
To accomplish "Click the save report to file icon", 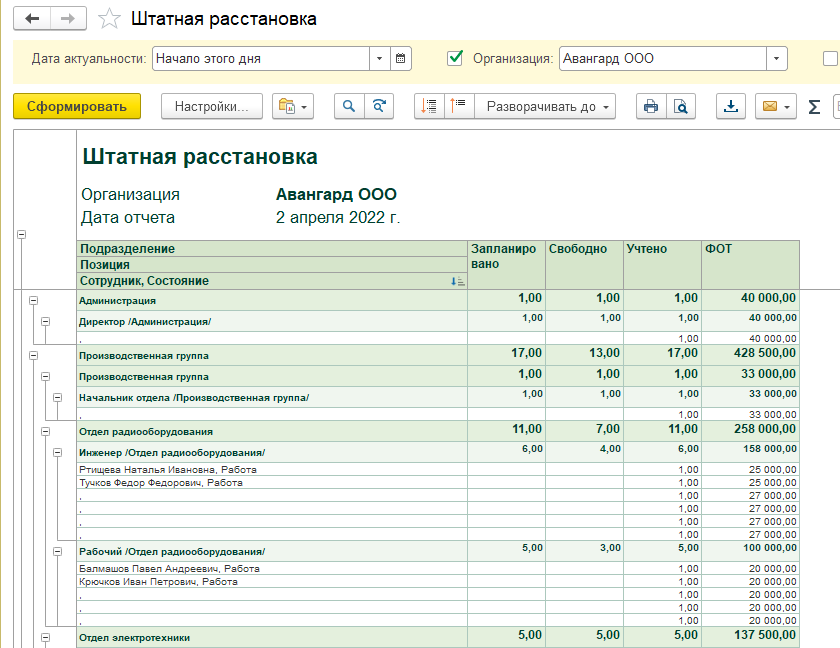I will click(732, 107).
